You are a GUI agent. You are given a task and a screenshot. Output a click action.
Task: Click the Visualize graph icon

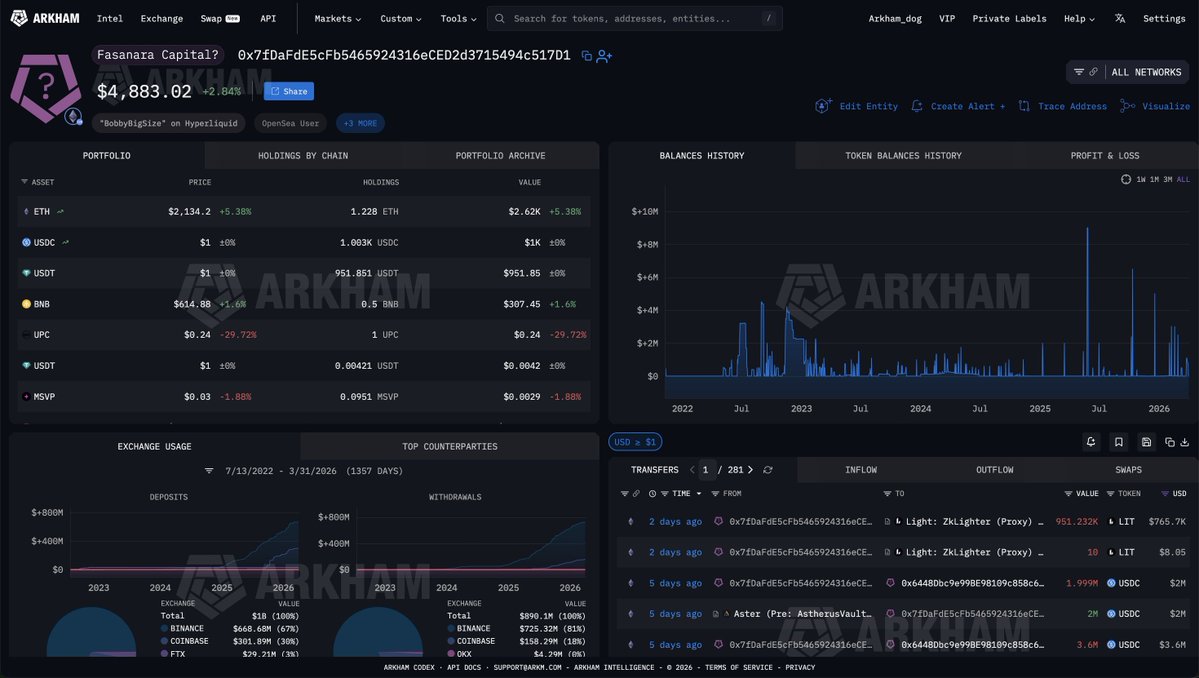[1127, 106]
